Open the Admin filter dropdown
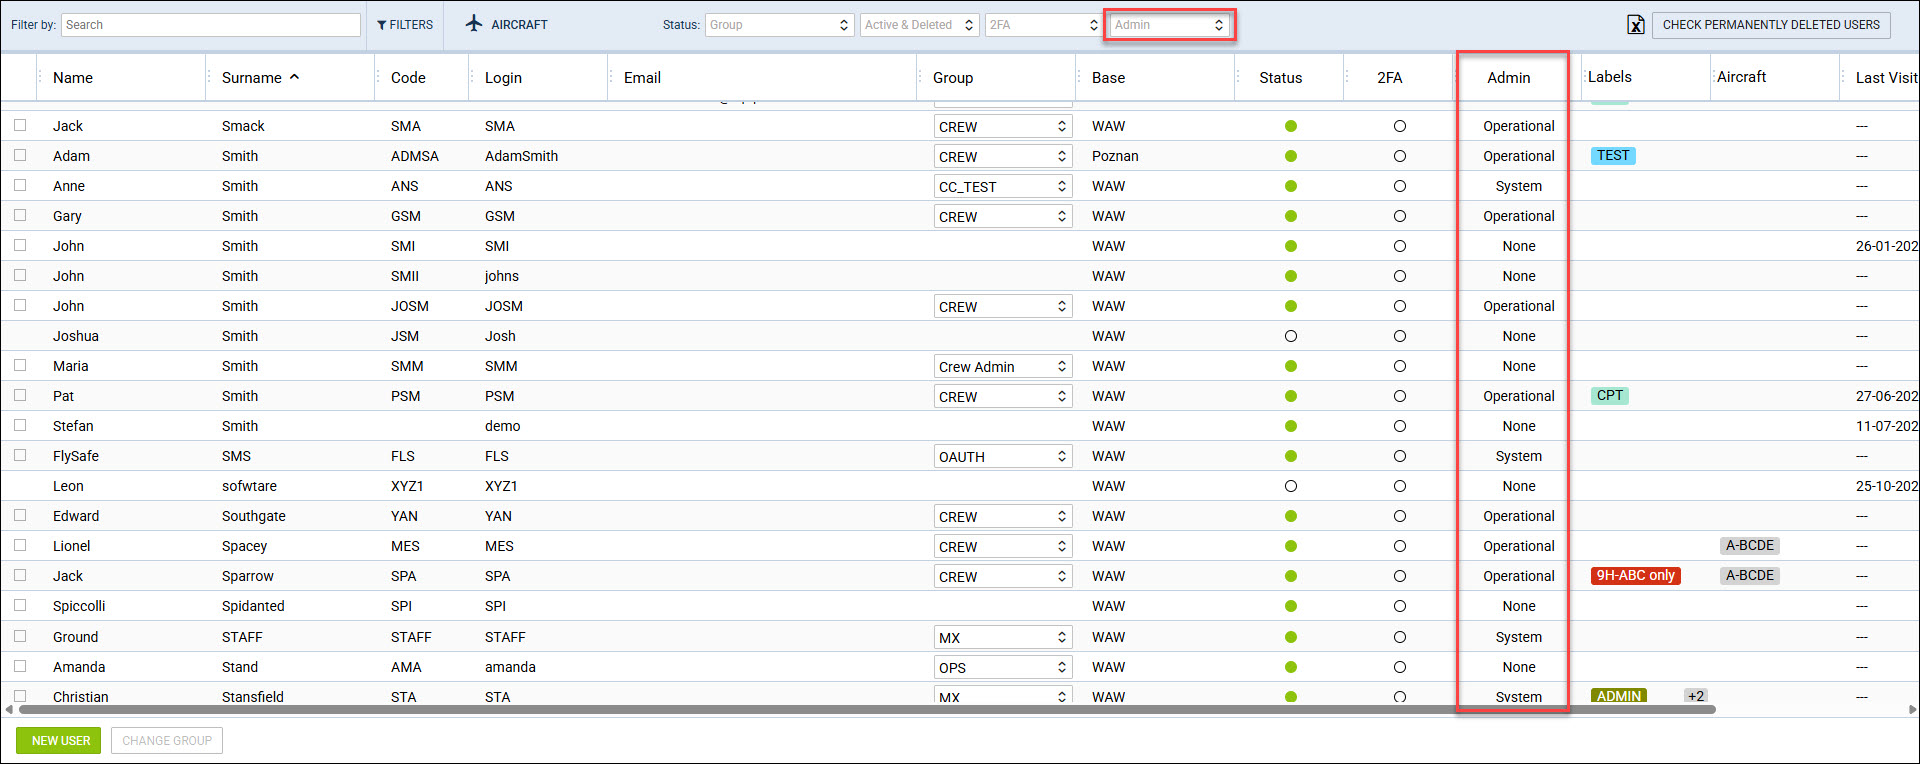The image size is (1920, 764). pyautogui.click(x=1169, y=25)
